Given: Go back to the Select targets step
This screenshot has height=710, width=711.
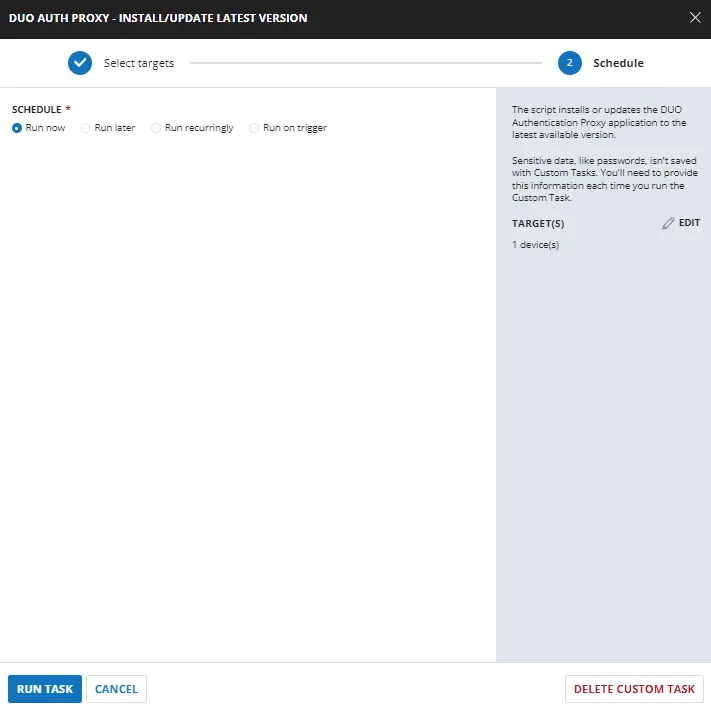Looking at the screenshot, I should pyautogui.click(x=139, y=63).
